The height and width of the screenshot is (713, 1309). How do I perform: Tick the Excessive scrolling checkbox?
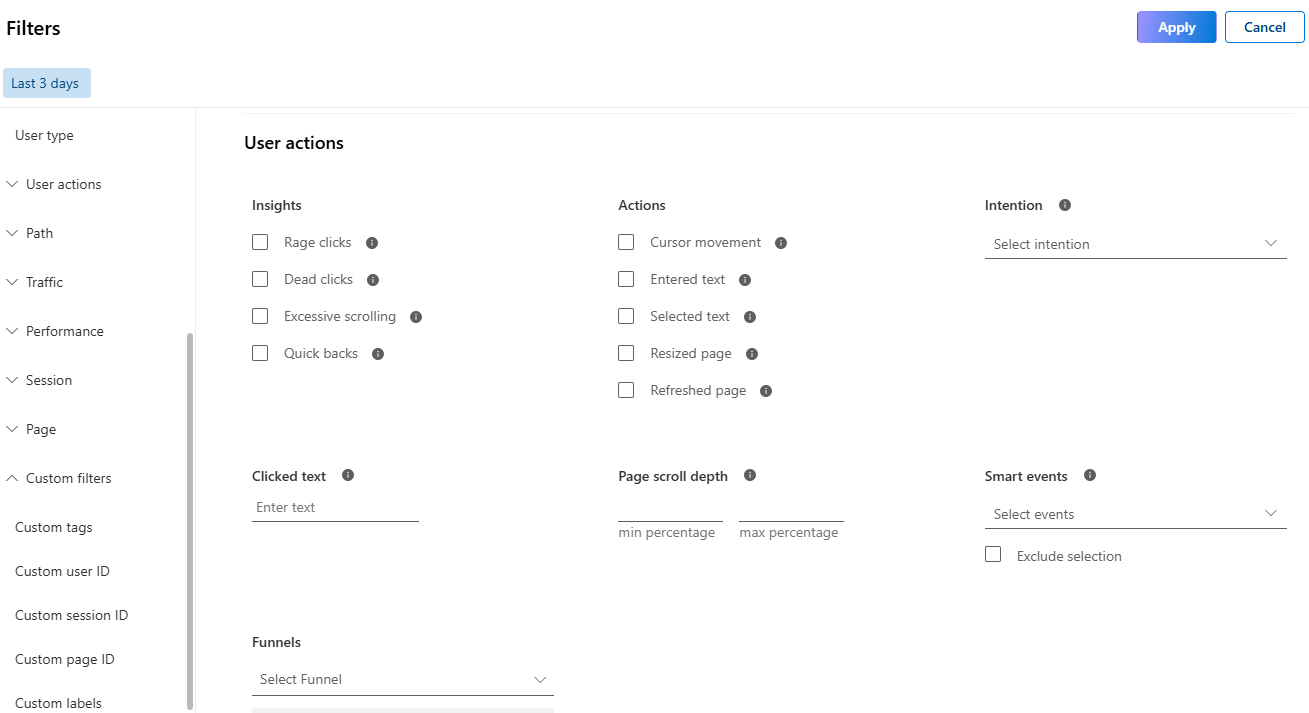pos(260,316)
